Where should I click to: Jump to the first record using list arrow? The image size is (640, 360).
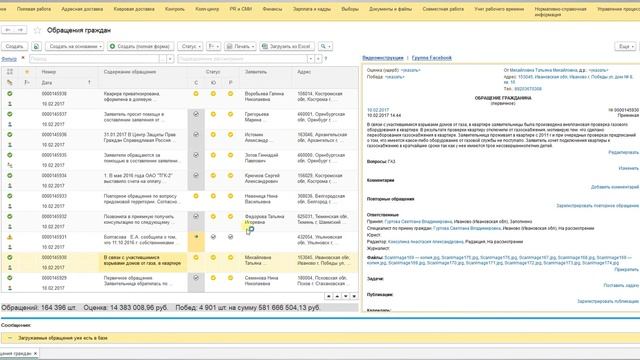coord(329,296)
